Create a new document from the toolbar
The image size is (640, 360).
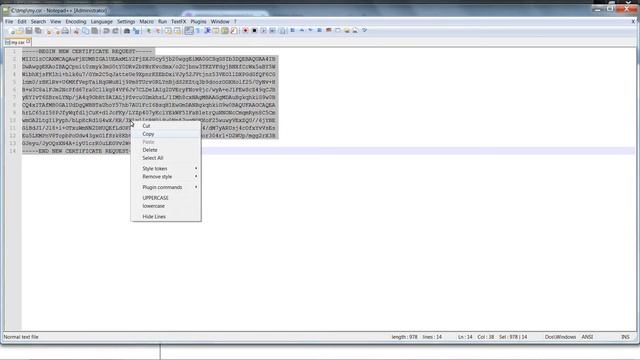11,31
